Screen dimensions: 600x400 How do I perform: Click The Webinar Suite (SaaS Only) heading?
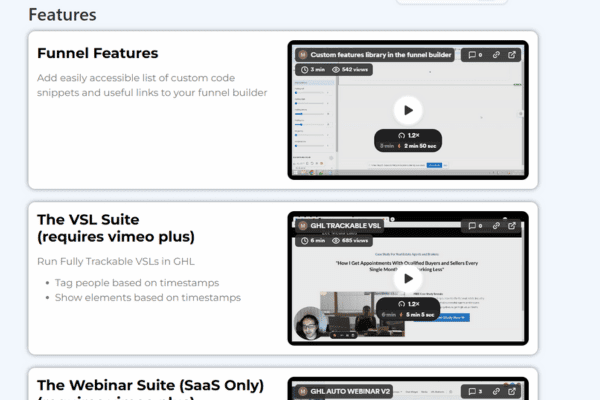(150, 385)
